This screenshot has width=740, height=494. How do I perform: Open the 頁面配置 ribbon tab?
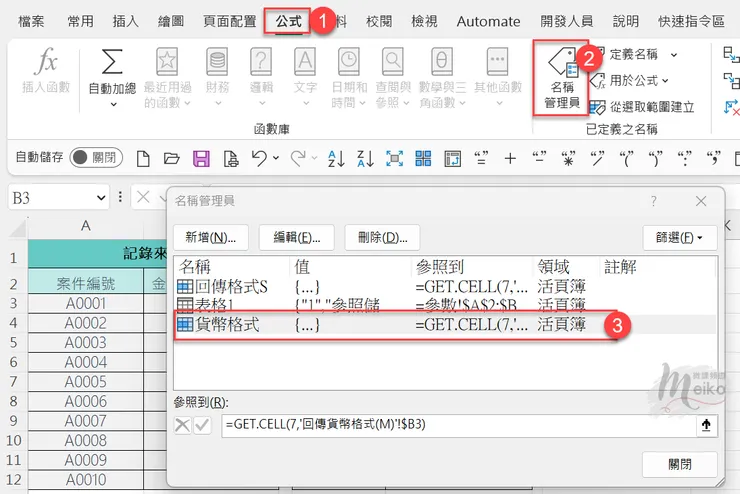coord(229,21)
